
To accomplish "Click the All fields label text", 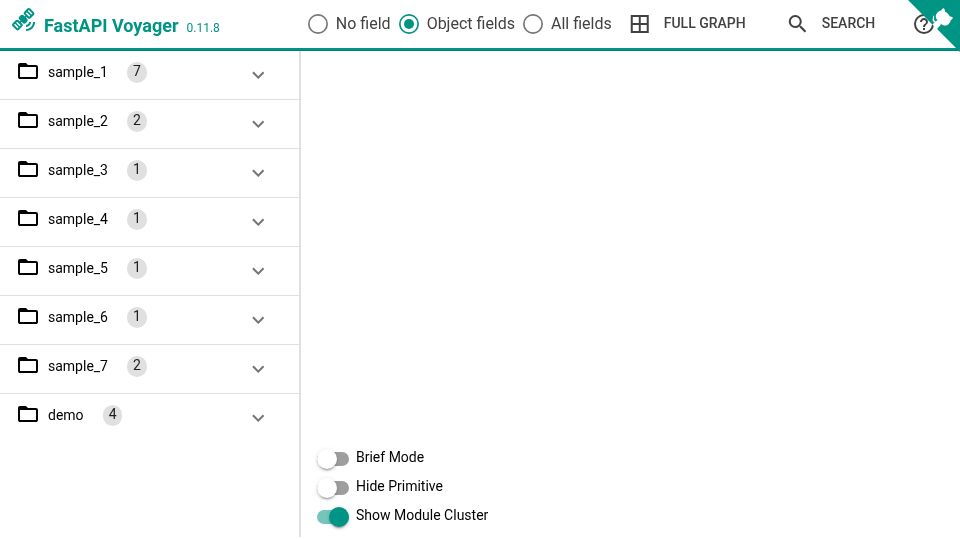I will coord(581,24).
